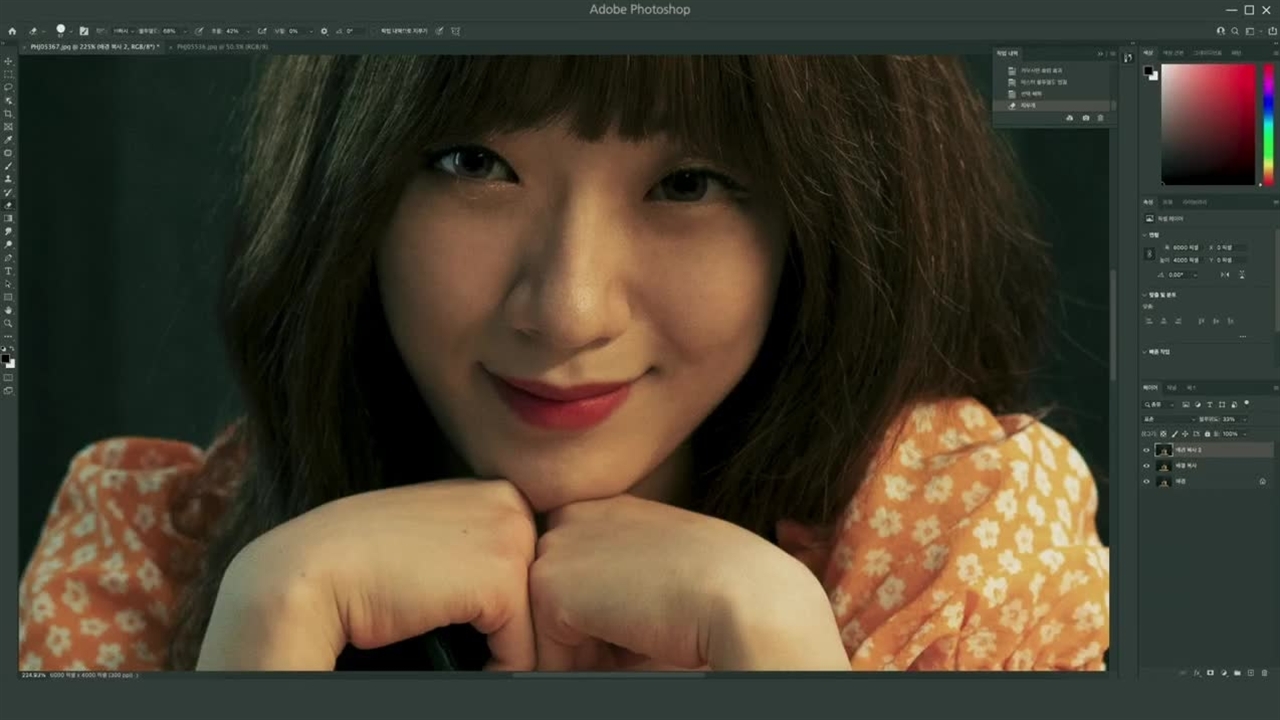Click the brush settings gear icon
Viewport: 1280px width, 720px height.
click(x=324, y=31)
